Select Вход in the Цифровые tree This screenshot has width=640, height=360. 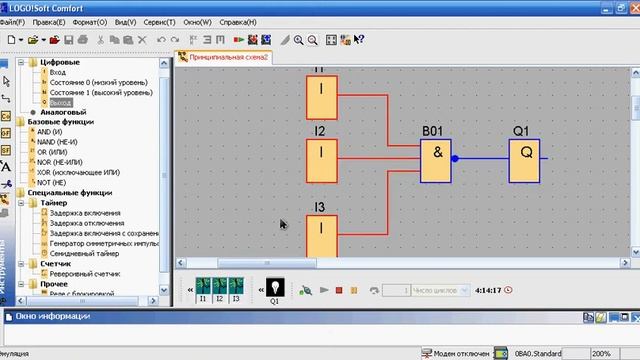(58, 72)
